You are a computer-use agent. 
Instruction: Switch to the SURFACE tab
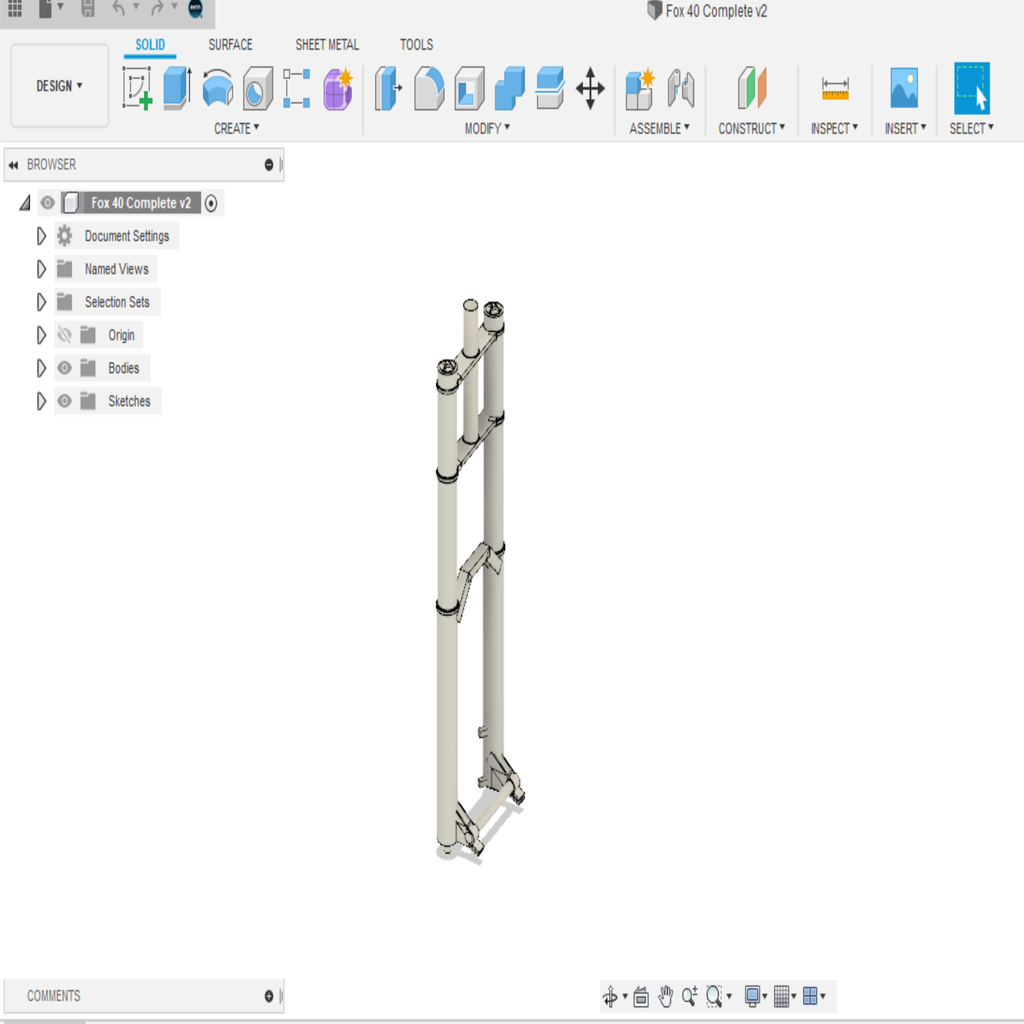point(231,45)
